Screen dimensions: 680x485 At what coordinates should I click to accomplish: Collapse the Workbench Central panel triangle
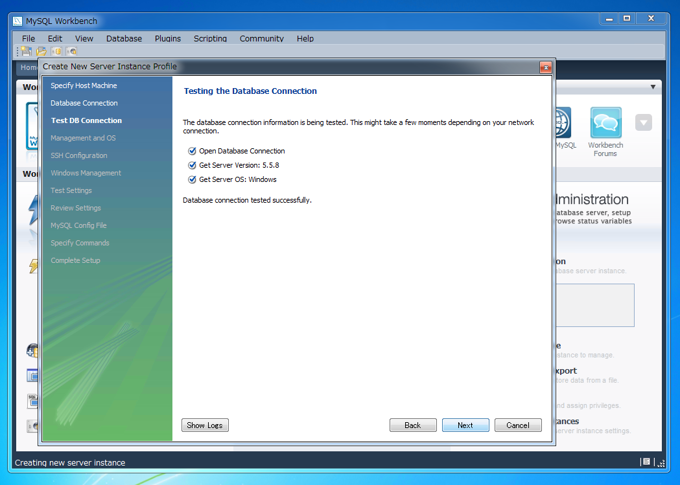(653, 87)
